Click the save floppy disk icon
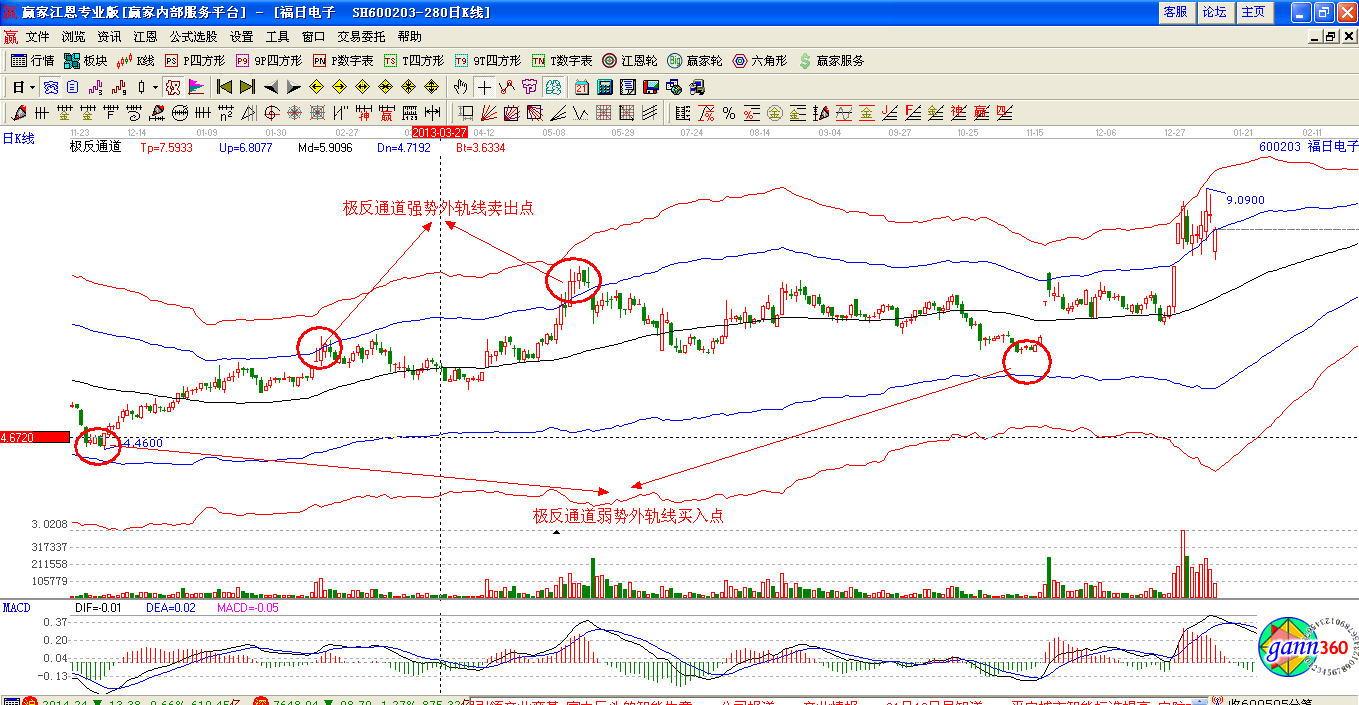Viewport: 1359px width, 705px height. coord(651,87)
